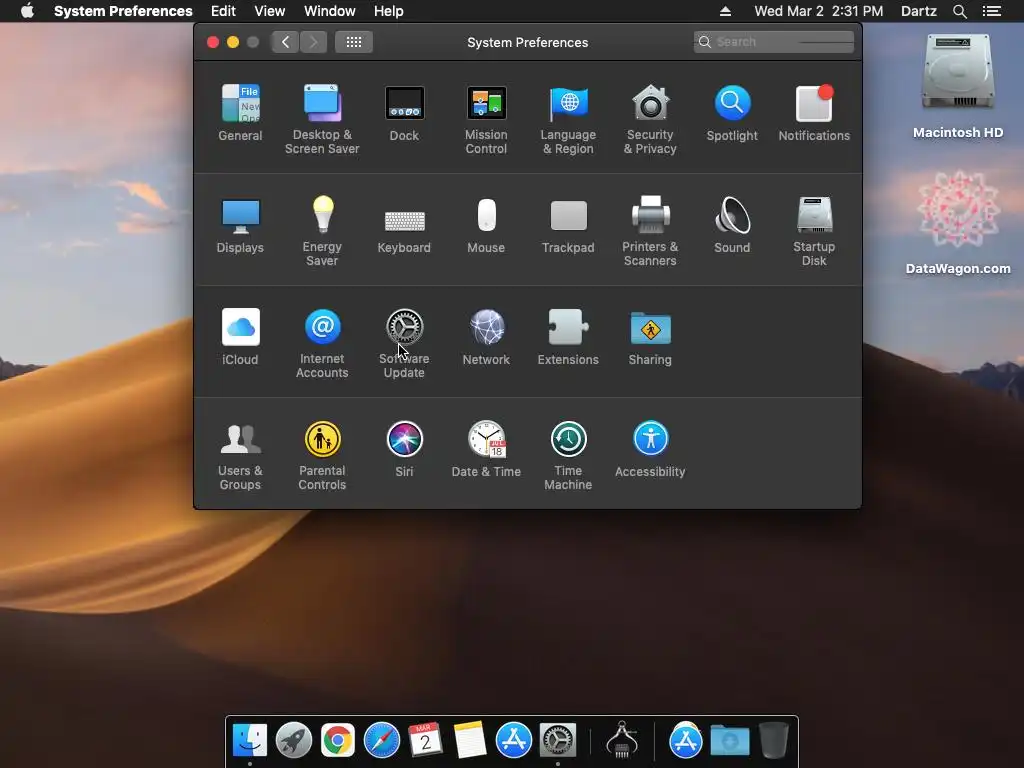
Task: Open Notes from the Dock
Action: pyautogui.click(x=470, y=741)
